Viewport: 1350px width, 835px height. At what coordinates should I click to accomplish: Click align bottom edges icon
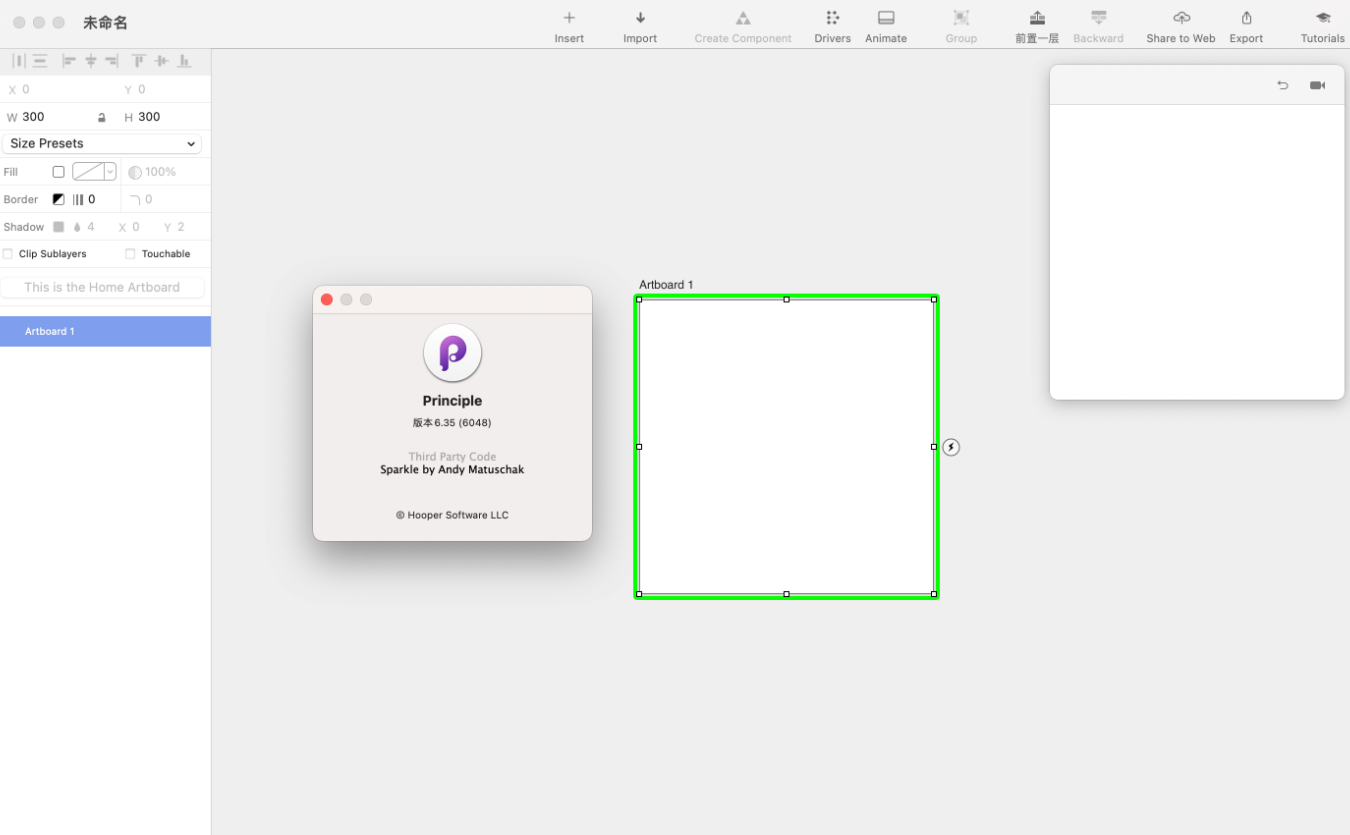[x=184, y=61]
